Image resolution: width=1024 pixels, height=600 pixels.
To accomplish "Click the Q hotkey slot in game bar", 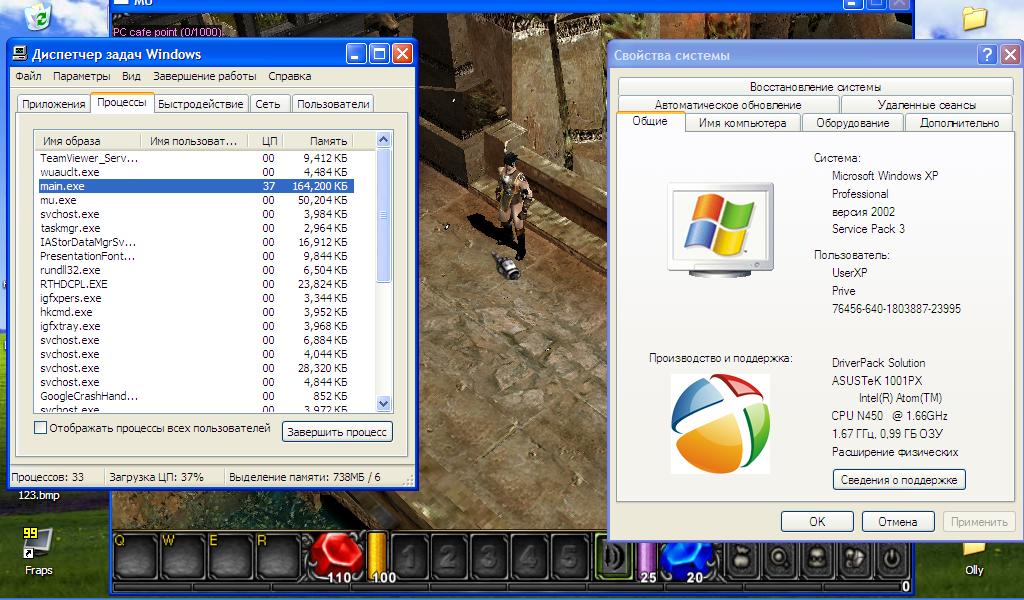I will 136,557.
